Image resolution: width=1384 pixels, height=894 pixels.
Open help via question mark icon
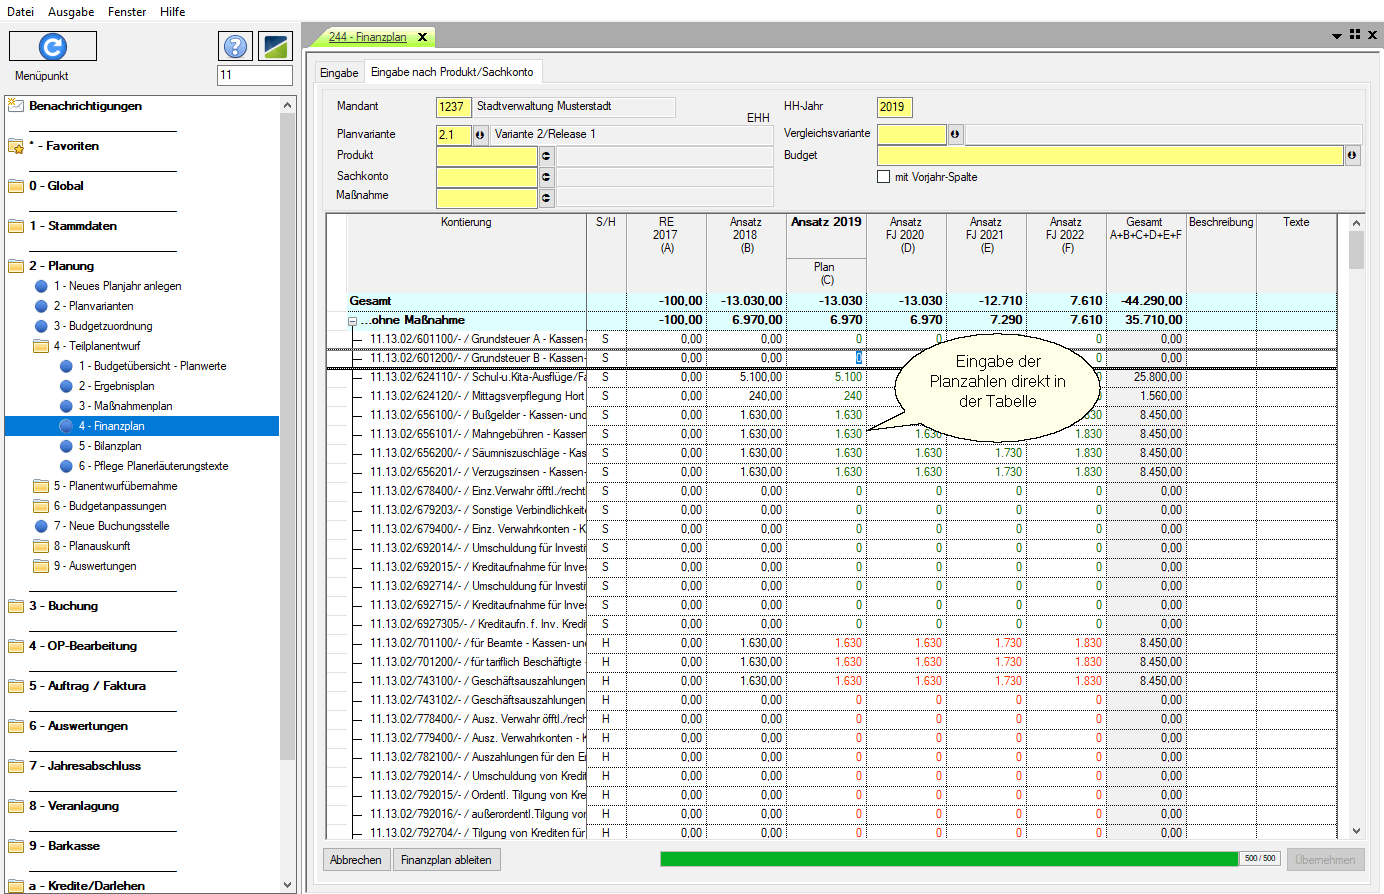point(235,46)
